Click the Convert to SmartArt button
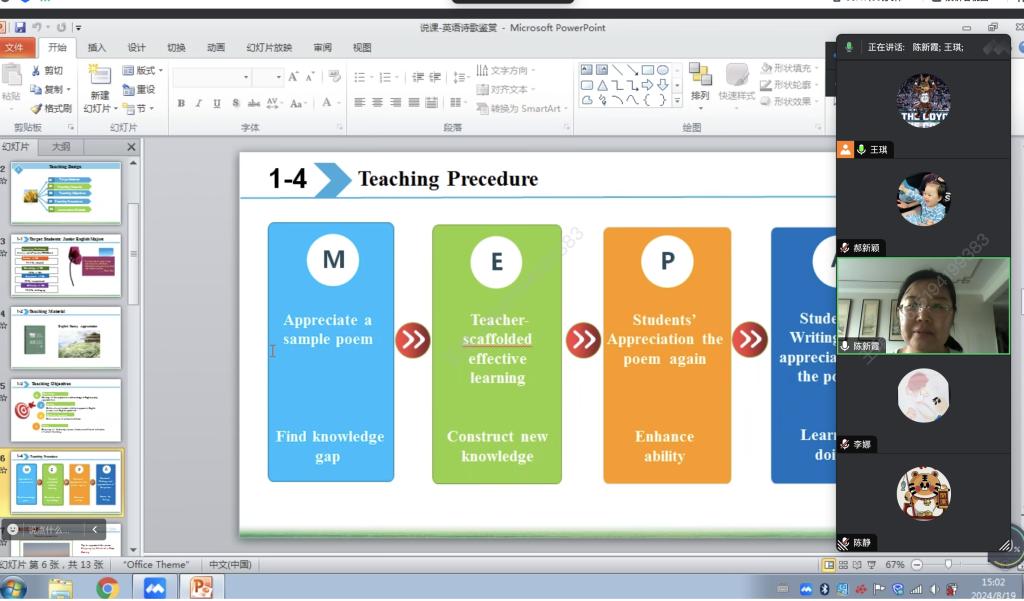Viewport: 1024px width, 601px height. click(x=520, y=108)
